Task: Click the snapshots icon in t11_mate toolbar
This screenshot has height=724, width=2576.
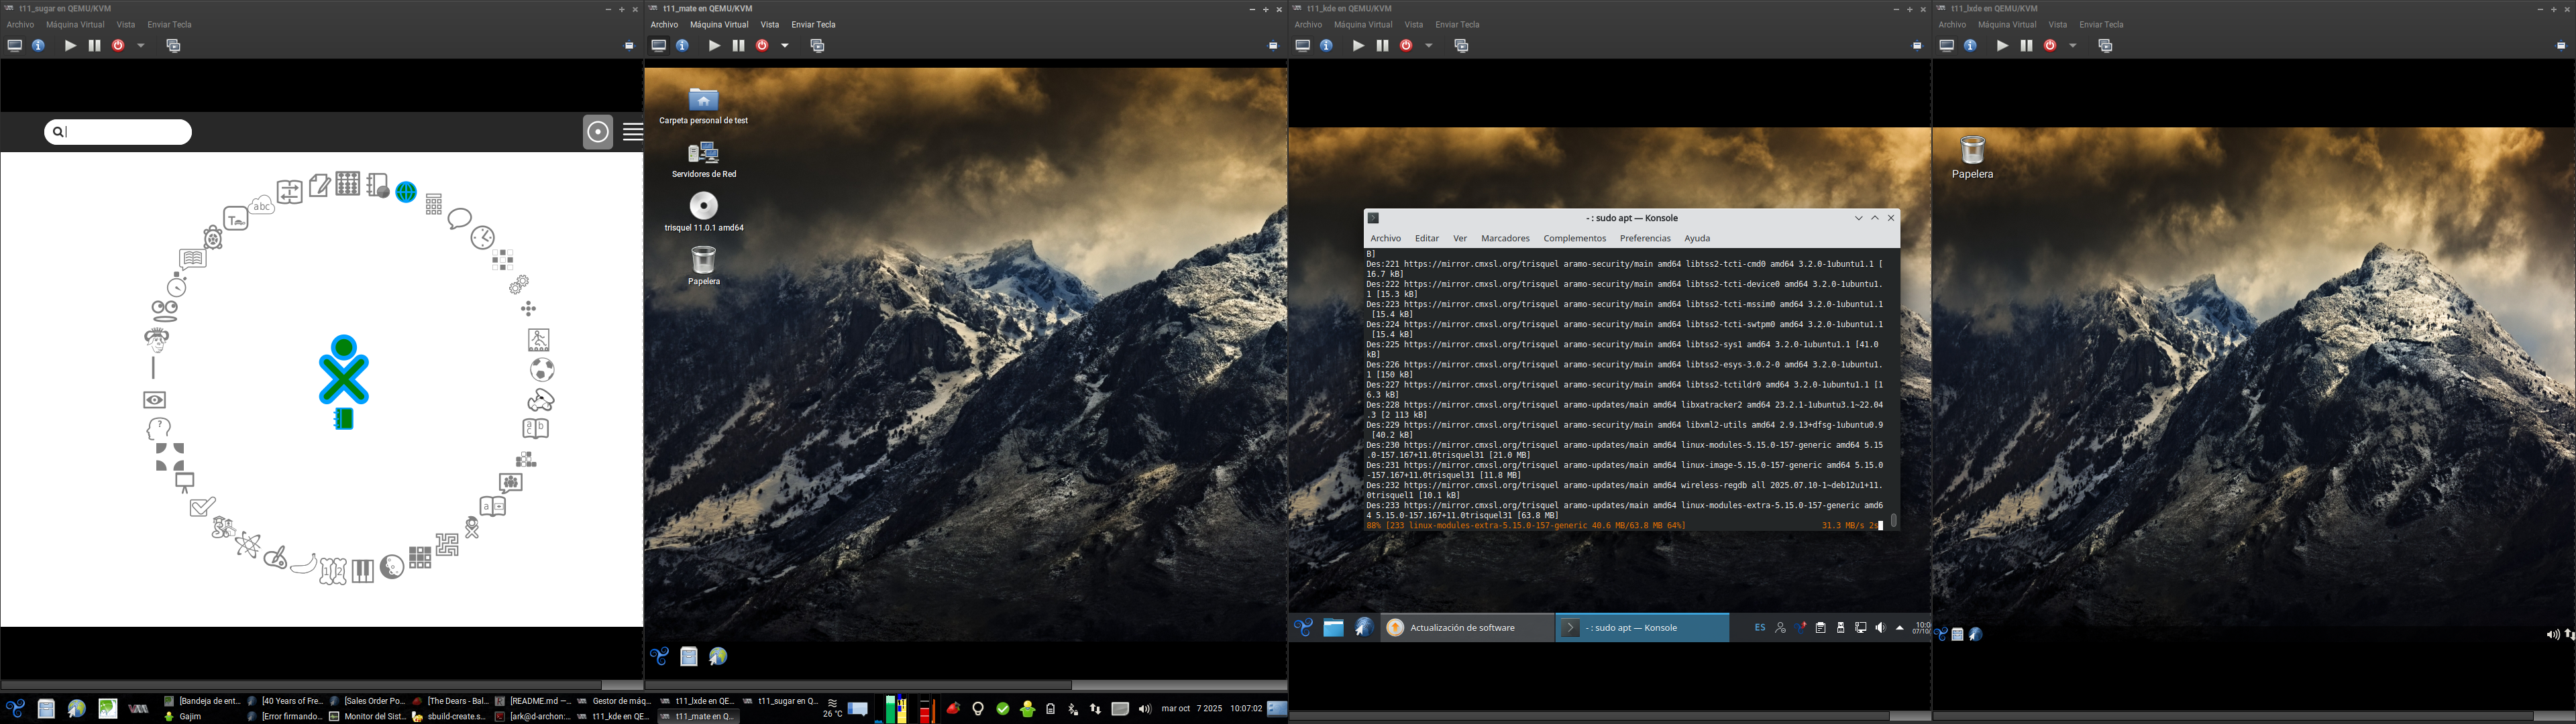Action: click(x=817, y=46)
